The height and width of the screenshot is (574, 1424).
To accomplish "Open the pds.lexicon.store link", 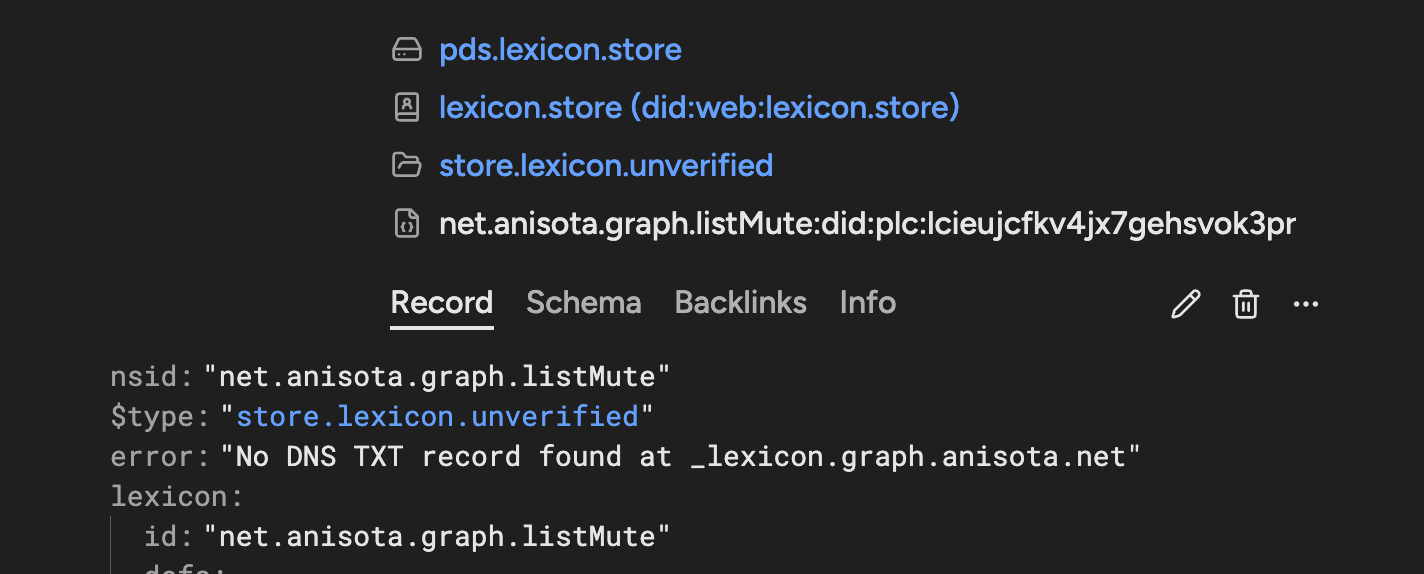I will [560, 50].
